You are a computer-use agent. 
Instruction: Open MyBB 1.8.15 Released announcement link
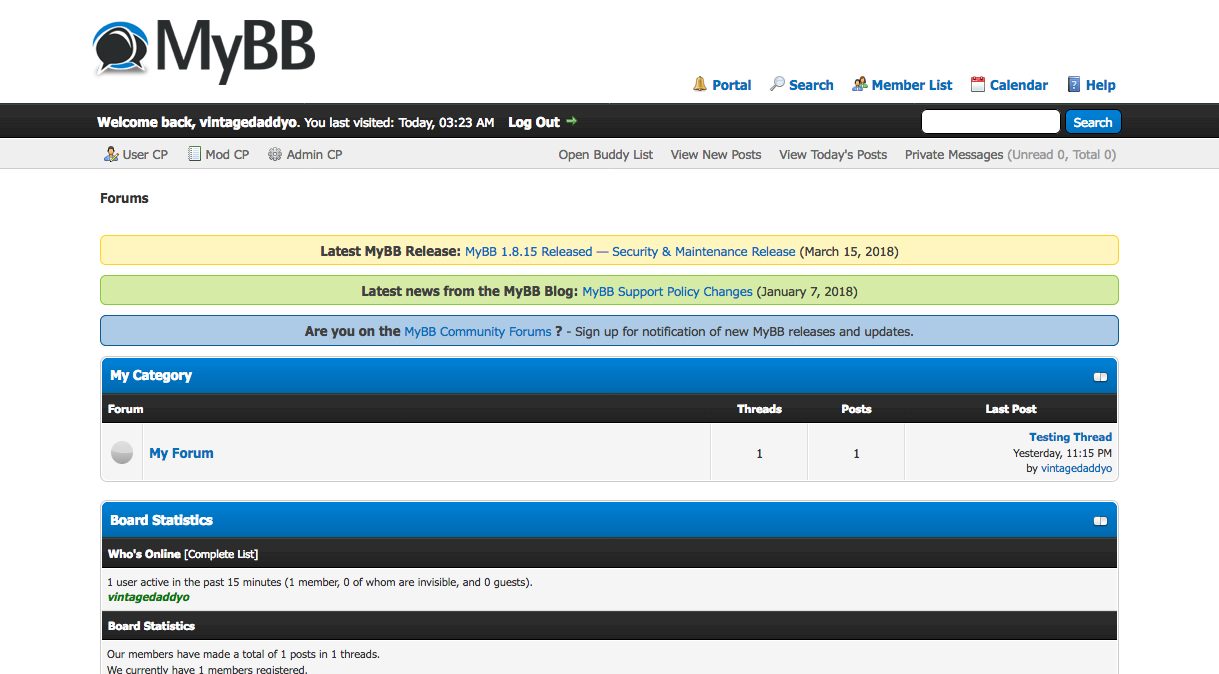pos(630,251)
